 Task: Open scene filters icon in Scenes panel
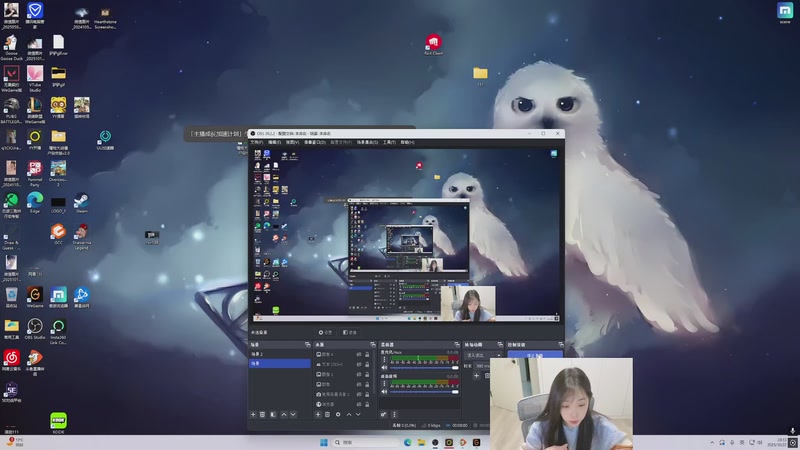273,414
